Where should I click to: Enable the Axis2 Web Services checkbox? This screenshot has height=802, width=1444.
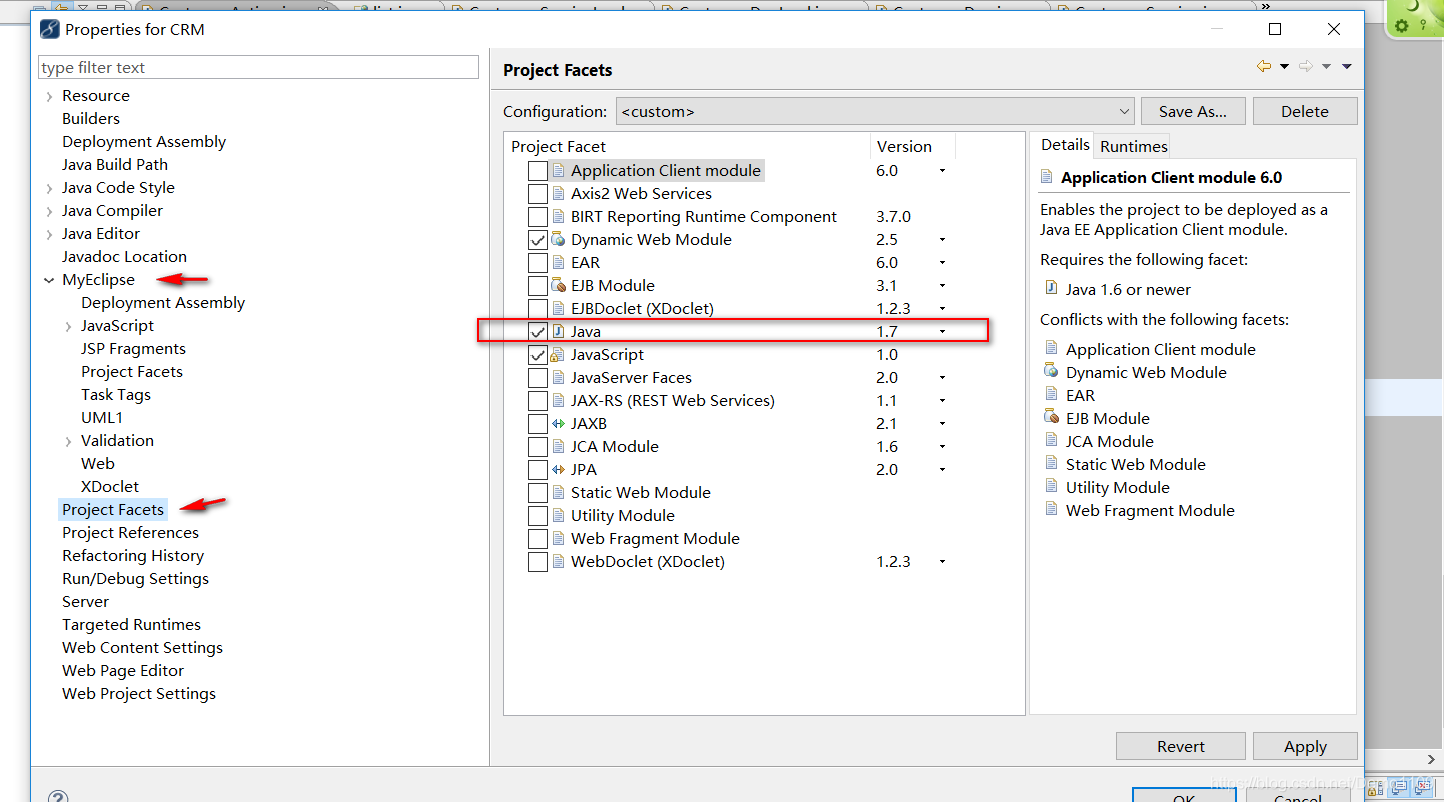[x=538, y=194]
